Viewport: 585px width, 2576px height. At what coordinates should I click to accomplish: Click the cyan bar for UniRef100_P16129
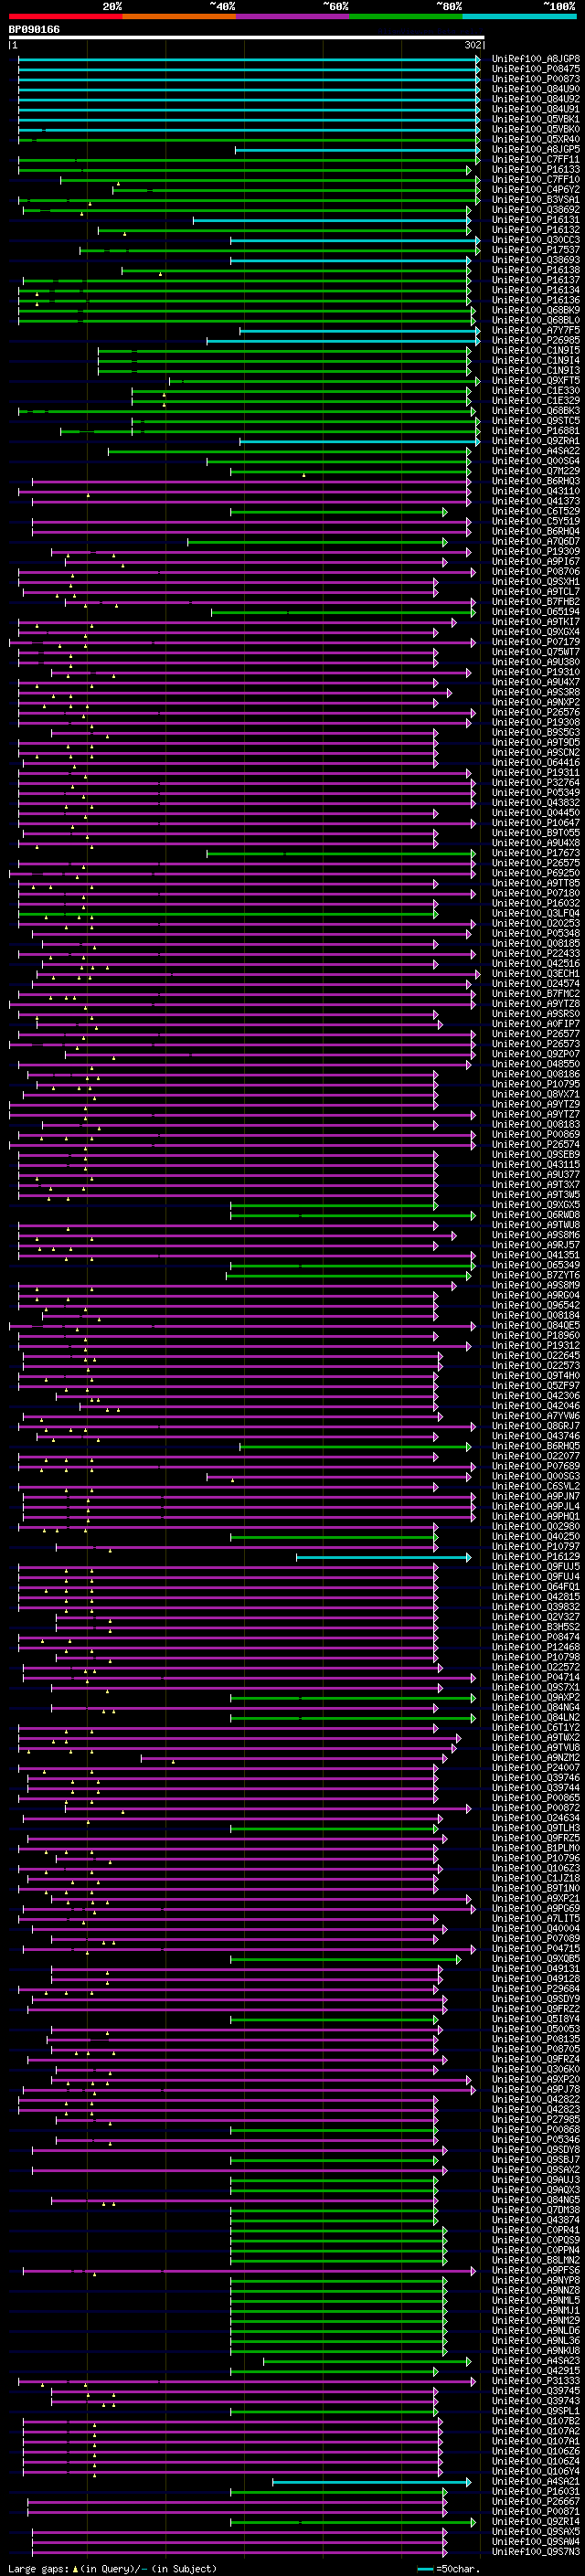click(x=383, y=1557)
